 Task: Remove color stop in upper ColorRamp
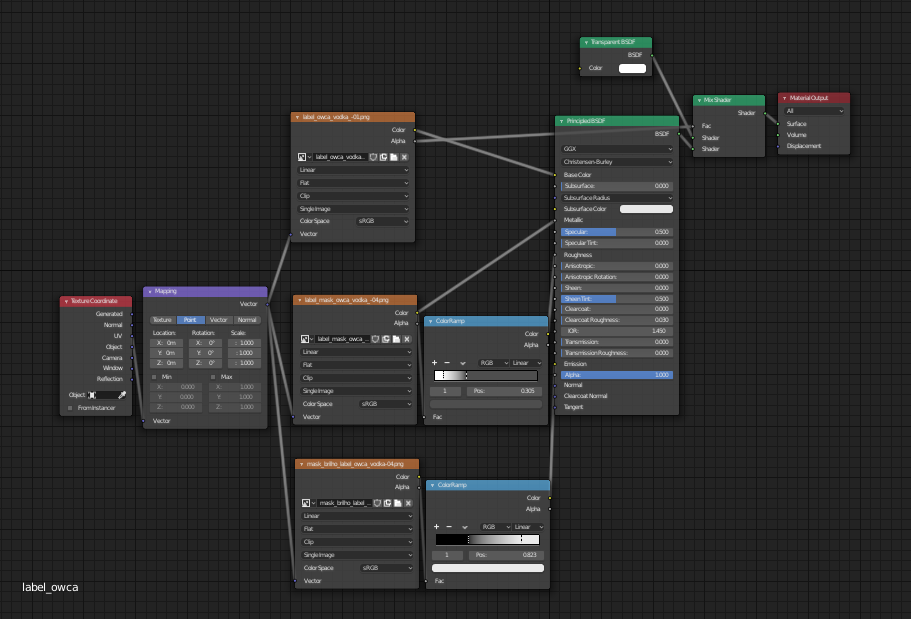(447, 362)
